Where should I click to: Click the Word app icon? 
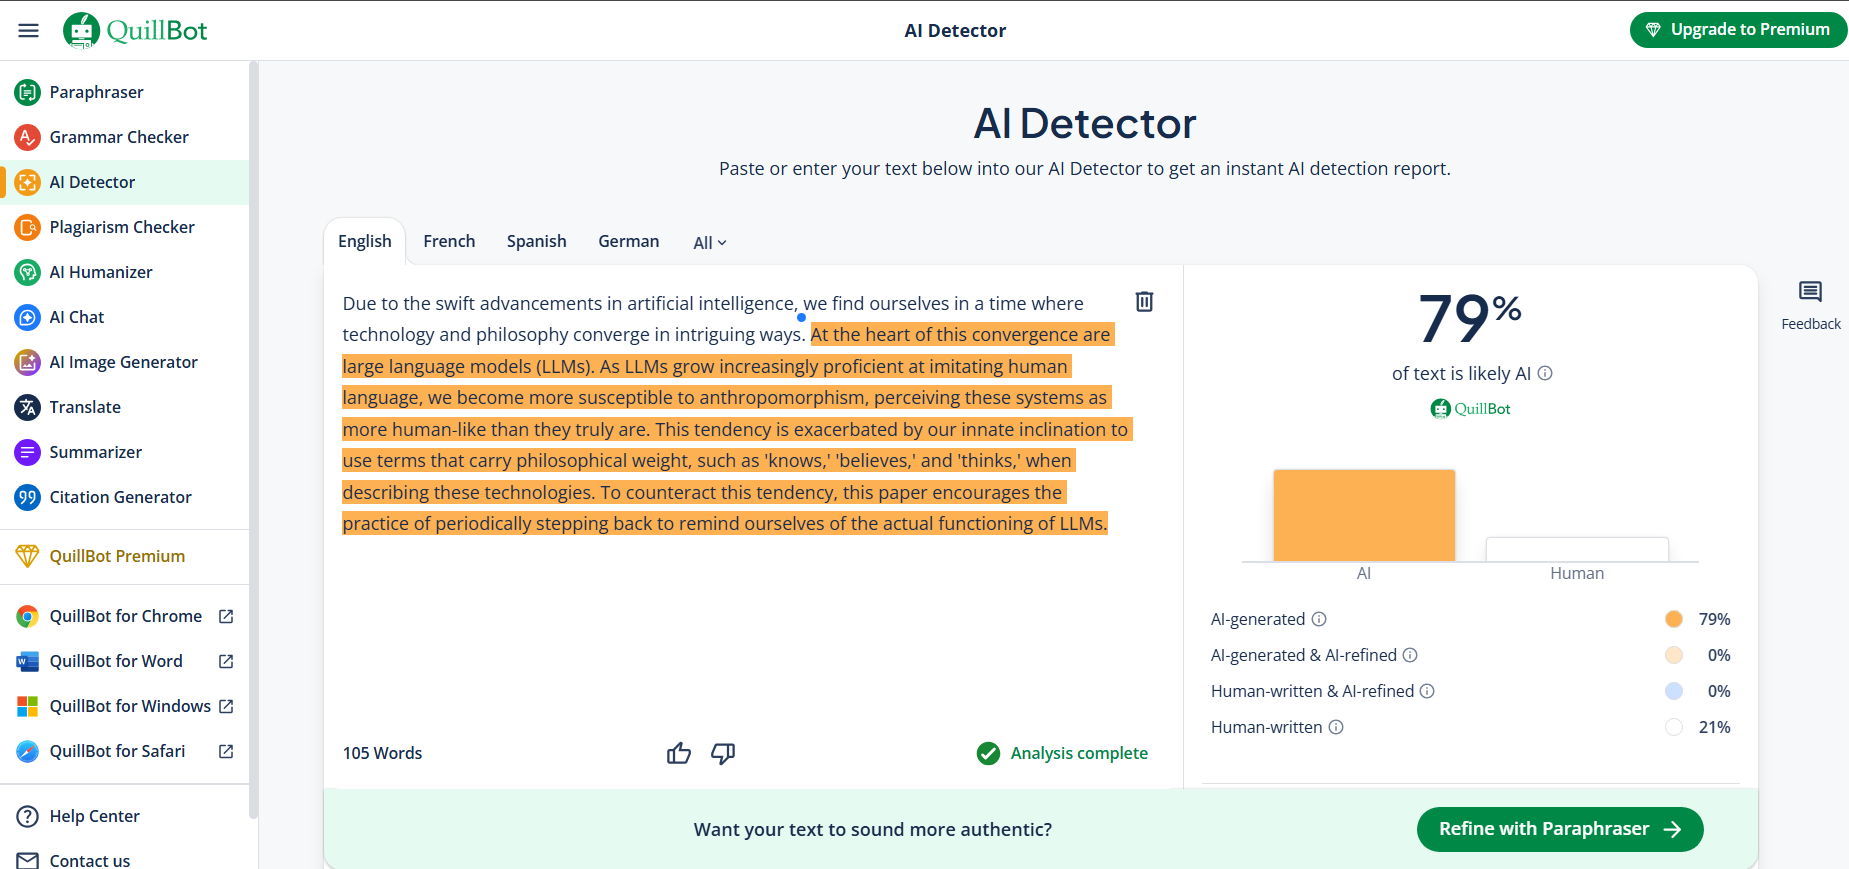(27, 661)
